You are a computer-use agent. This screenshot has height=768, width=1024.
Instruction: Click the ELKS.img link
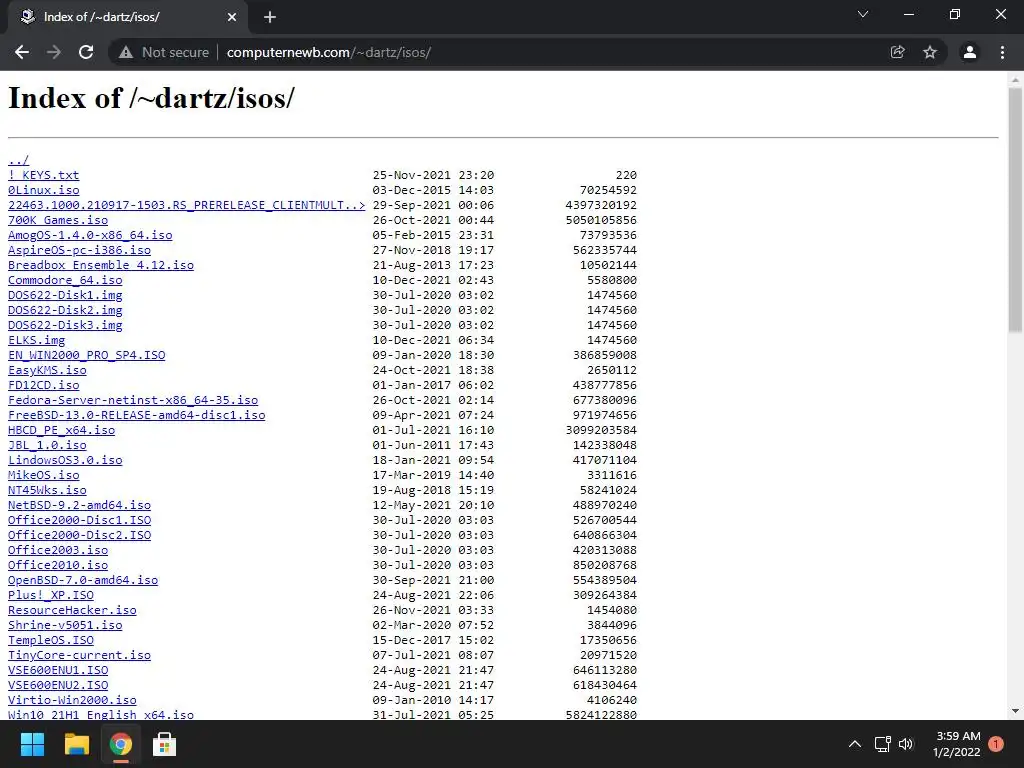click(37, 340)
